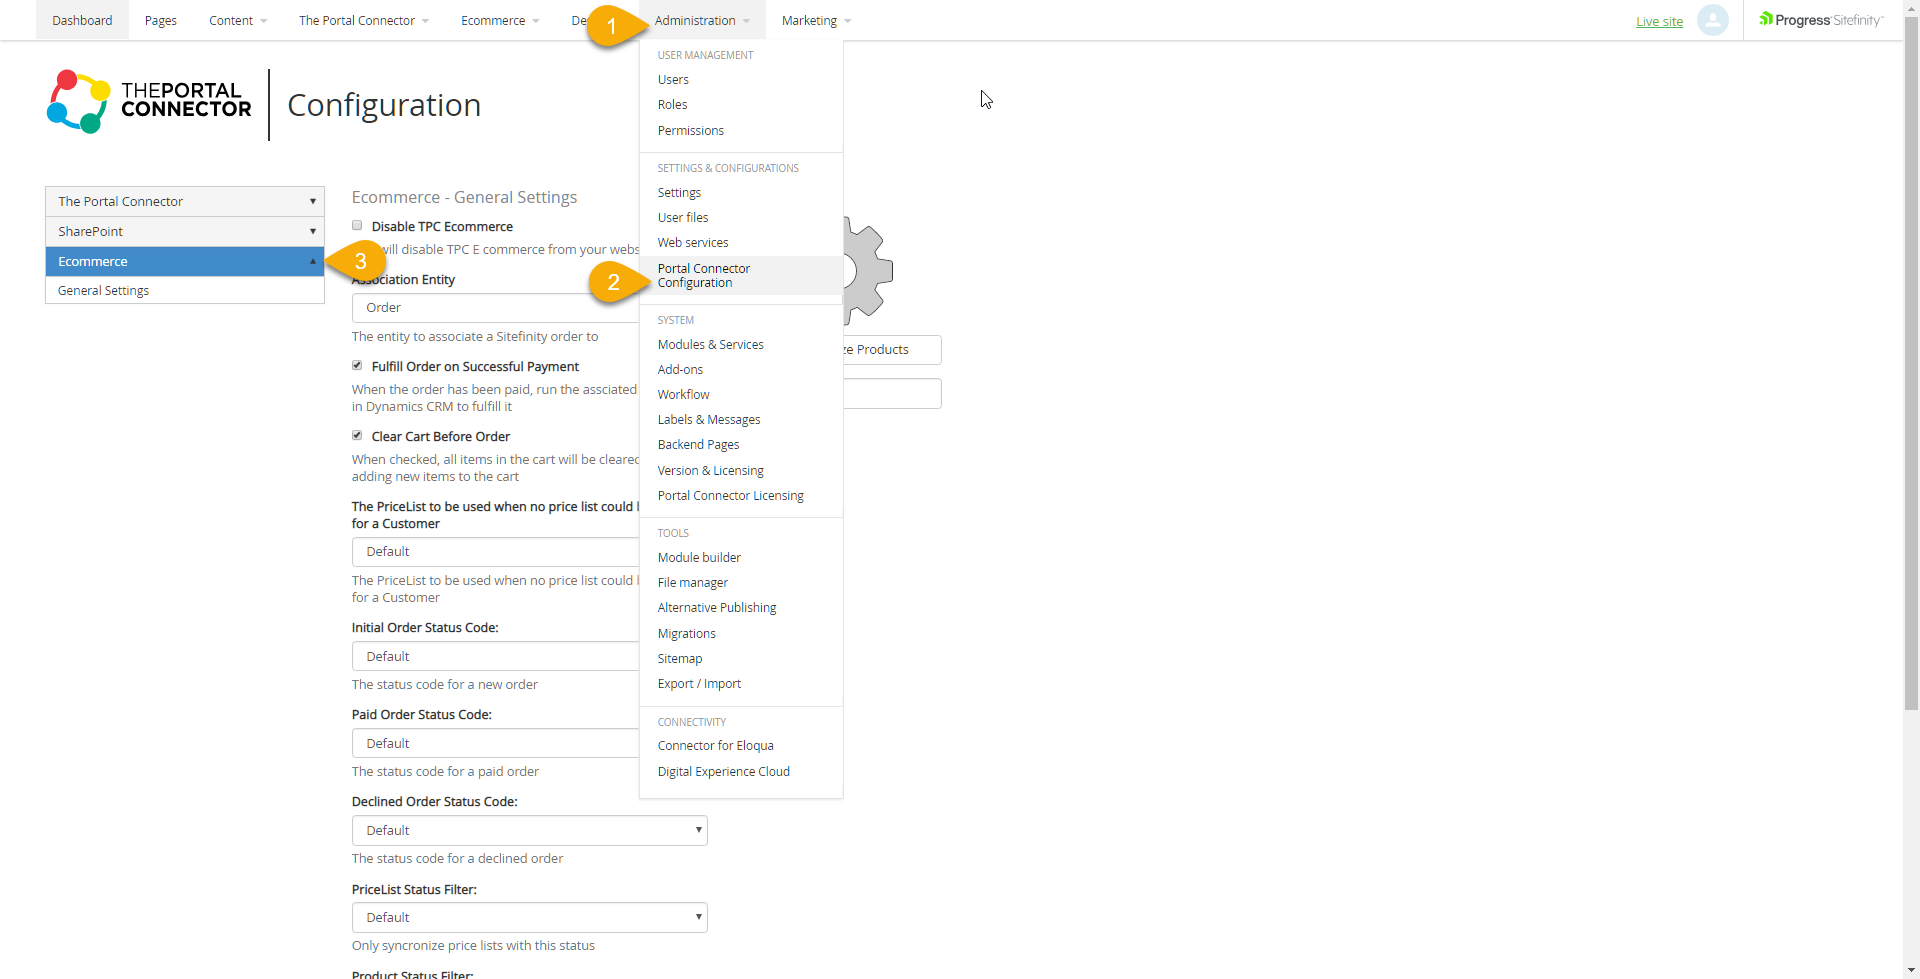This screenshot has width=1920, height=979.
Task: Expand The Portal Connector sidebar section
Action: click(x=185, y=201)
